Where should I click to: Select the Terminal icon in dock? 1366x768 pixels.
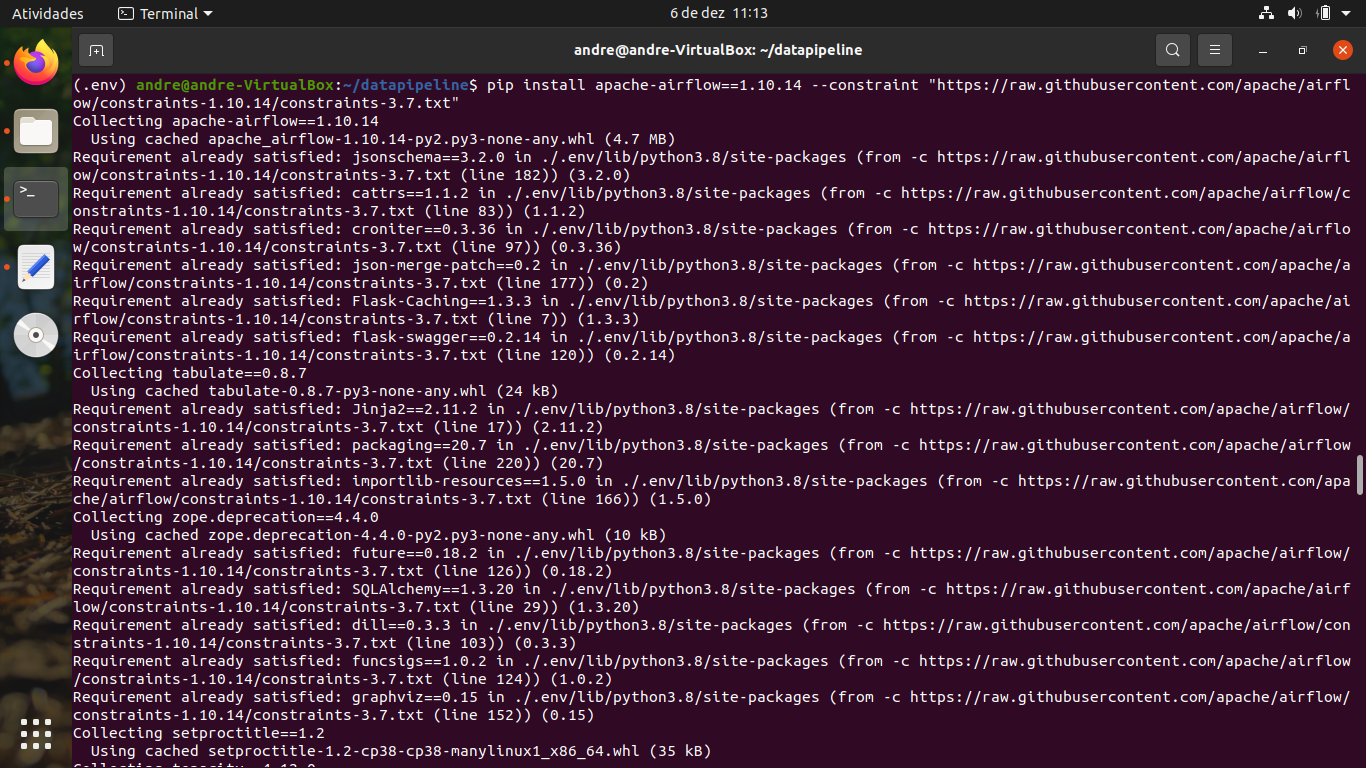click(x=36, y=199)
